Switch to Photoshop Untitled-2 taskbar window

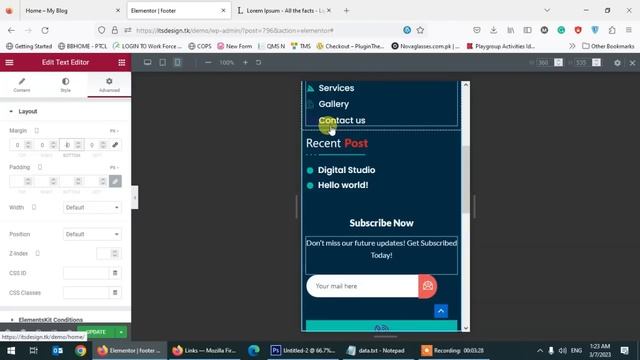(303, 351)
